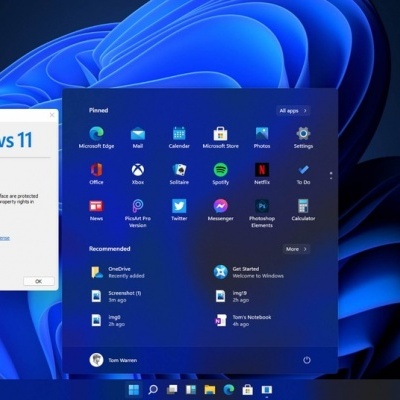The width and height of the screenshot is (400, 400).
Task: Open the To Do app
Action: coord(303,174)
